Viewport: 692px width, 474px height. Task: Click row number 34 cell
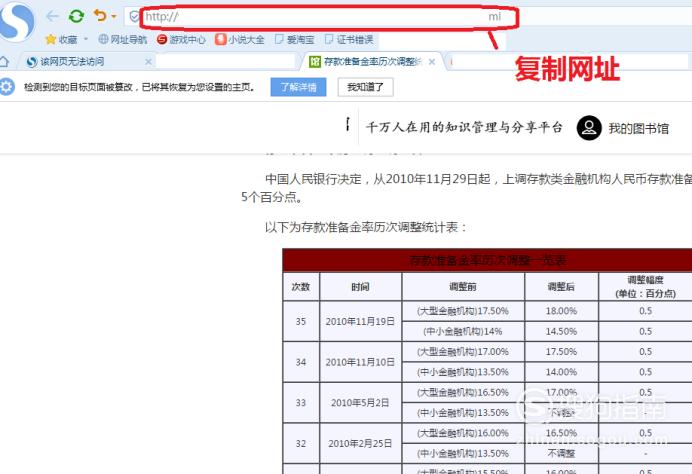(301, 362)
